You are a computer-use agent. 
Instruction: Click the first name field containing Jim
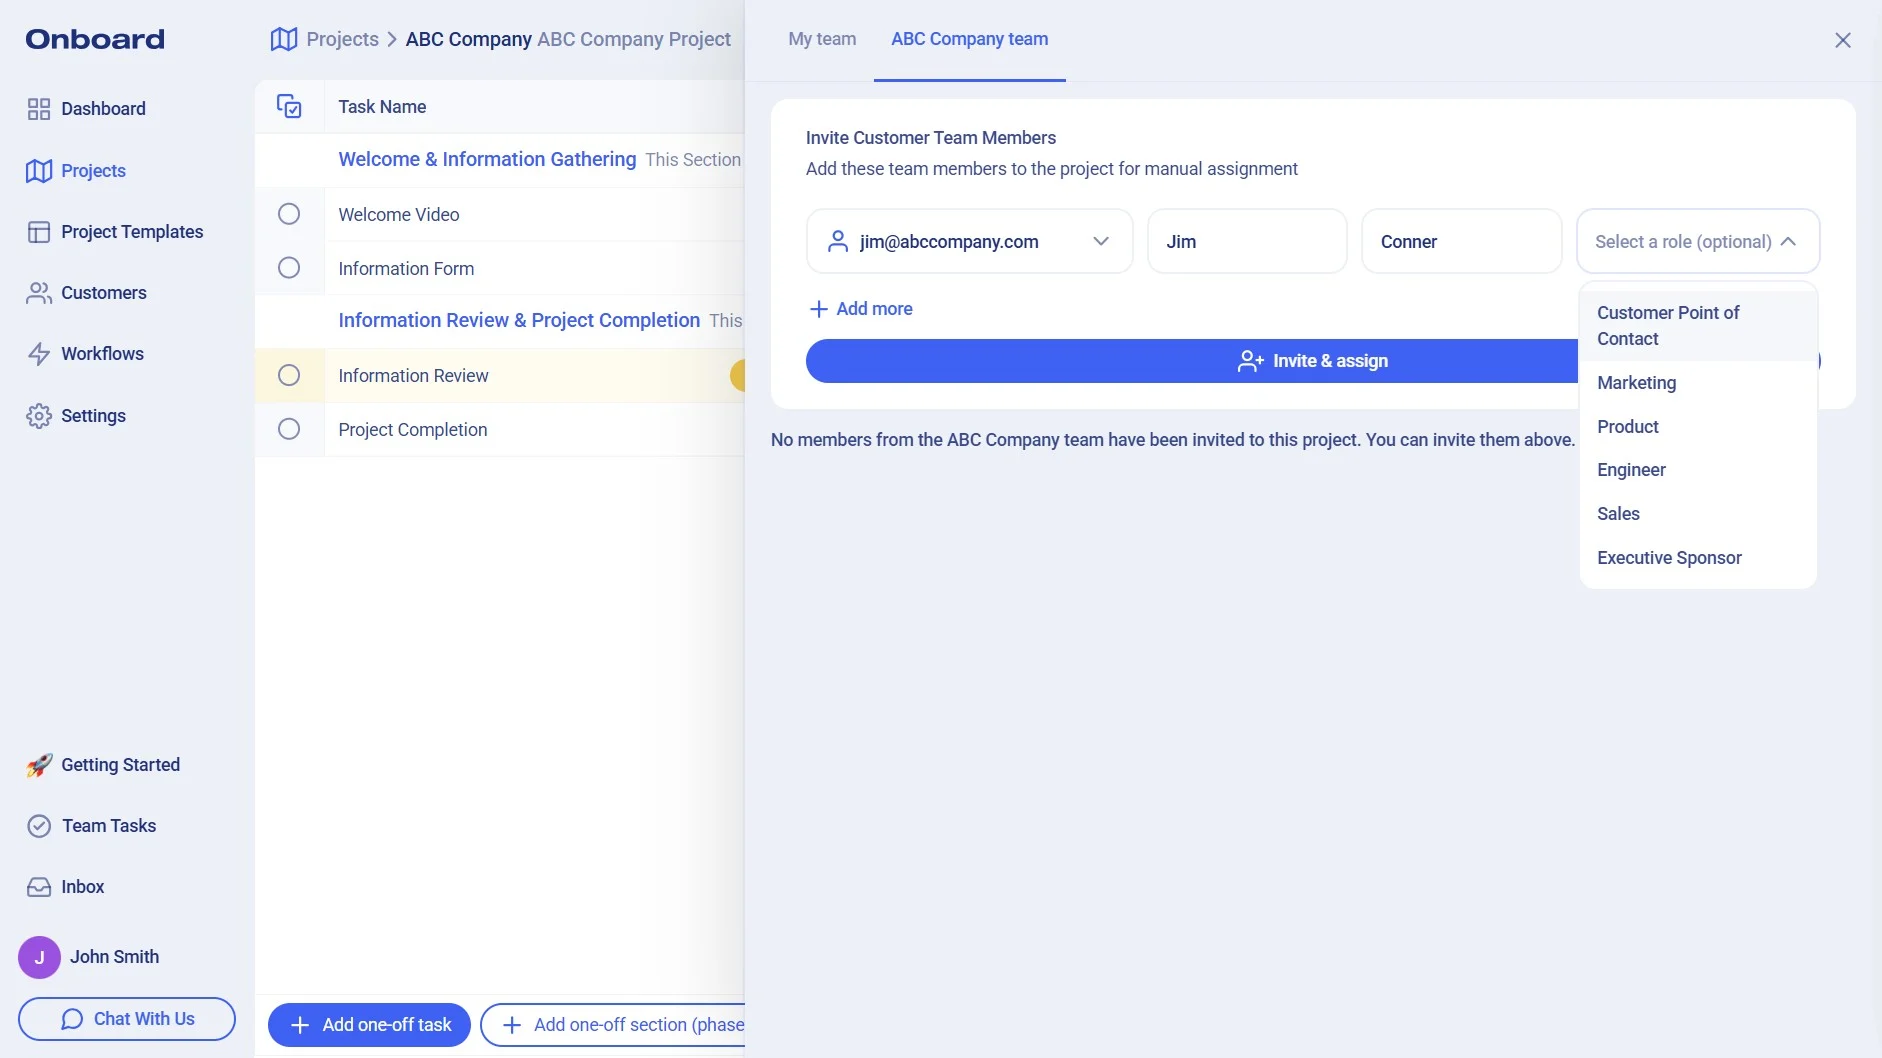coord(1246,241)
